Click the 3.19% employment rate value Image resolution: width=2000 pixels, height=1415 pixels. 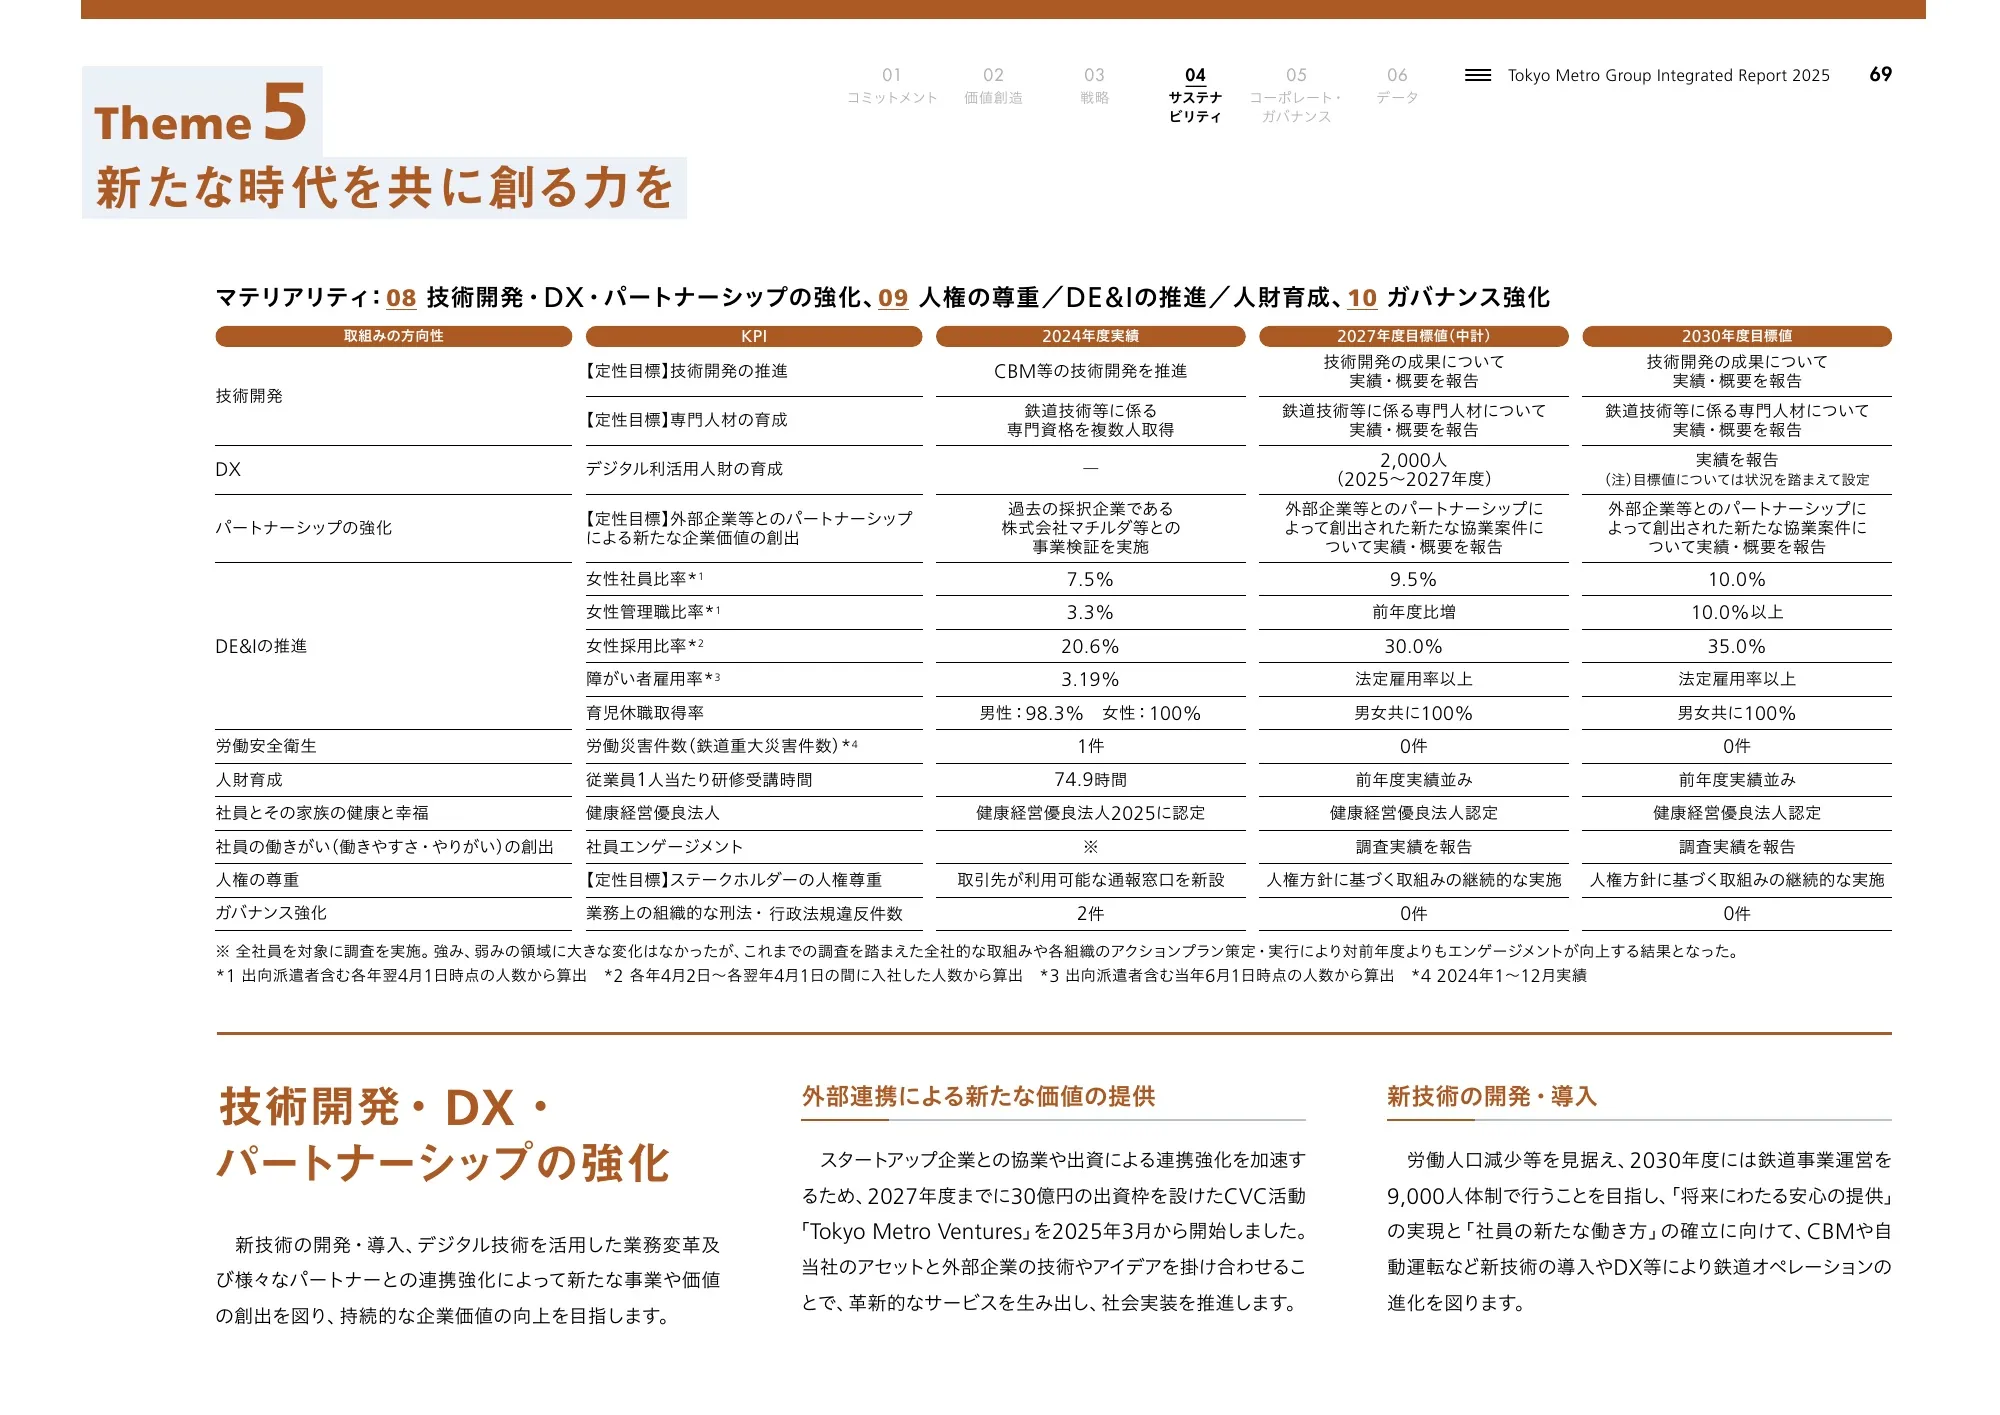[1090, 679]
